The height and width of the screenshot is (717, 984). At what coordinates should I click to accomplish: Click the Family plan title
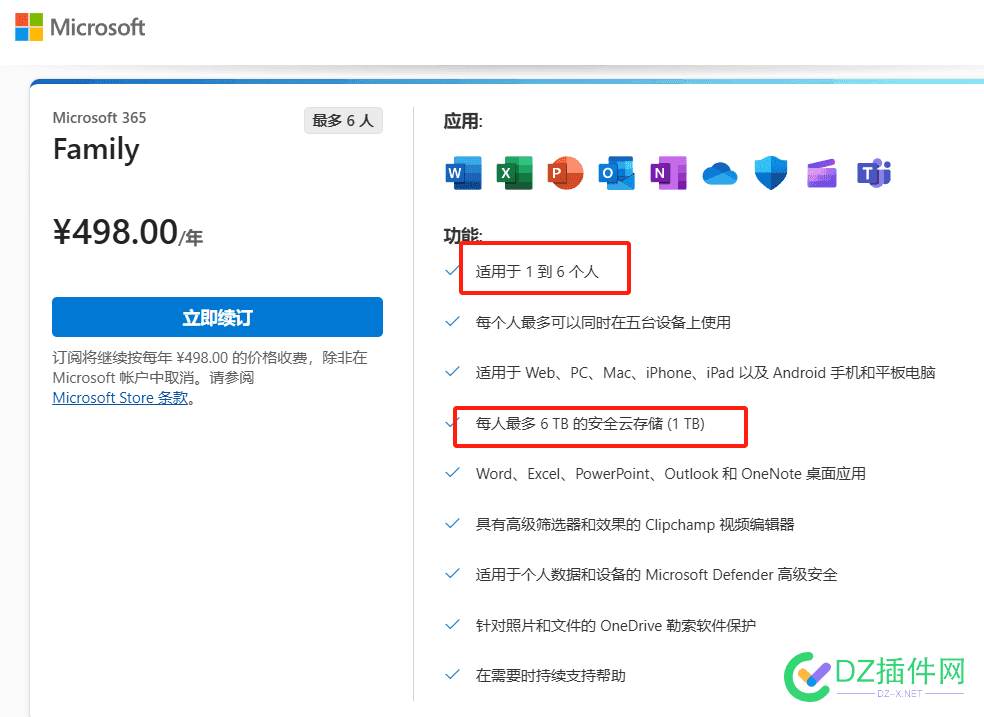coord(96,150)
